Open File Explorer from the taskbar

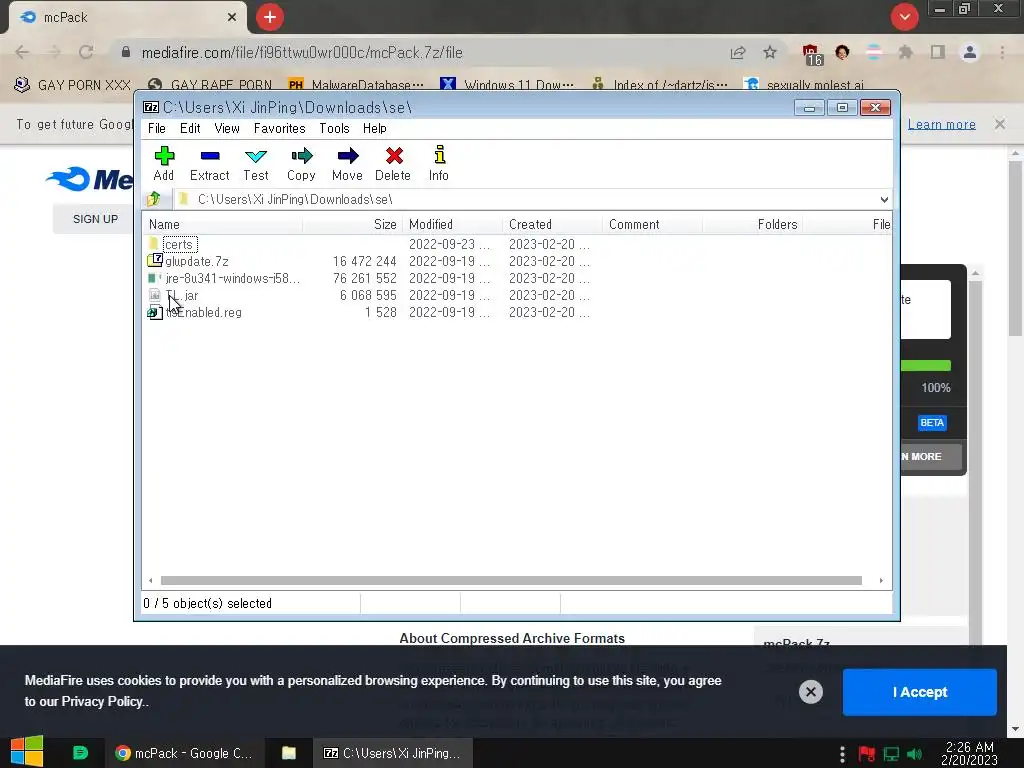tap(289, 753)
